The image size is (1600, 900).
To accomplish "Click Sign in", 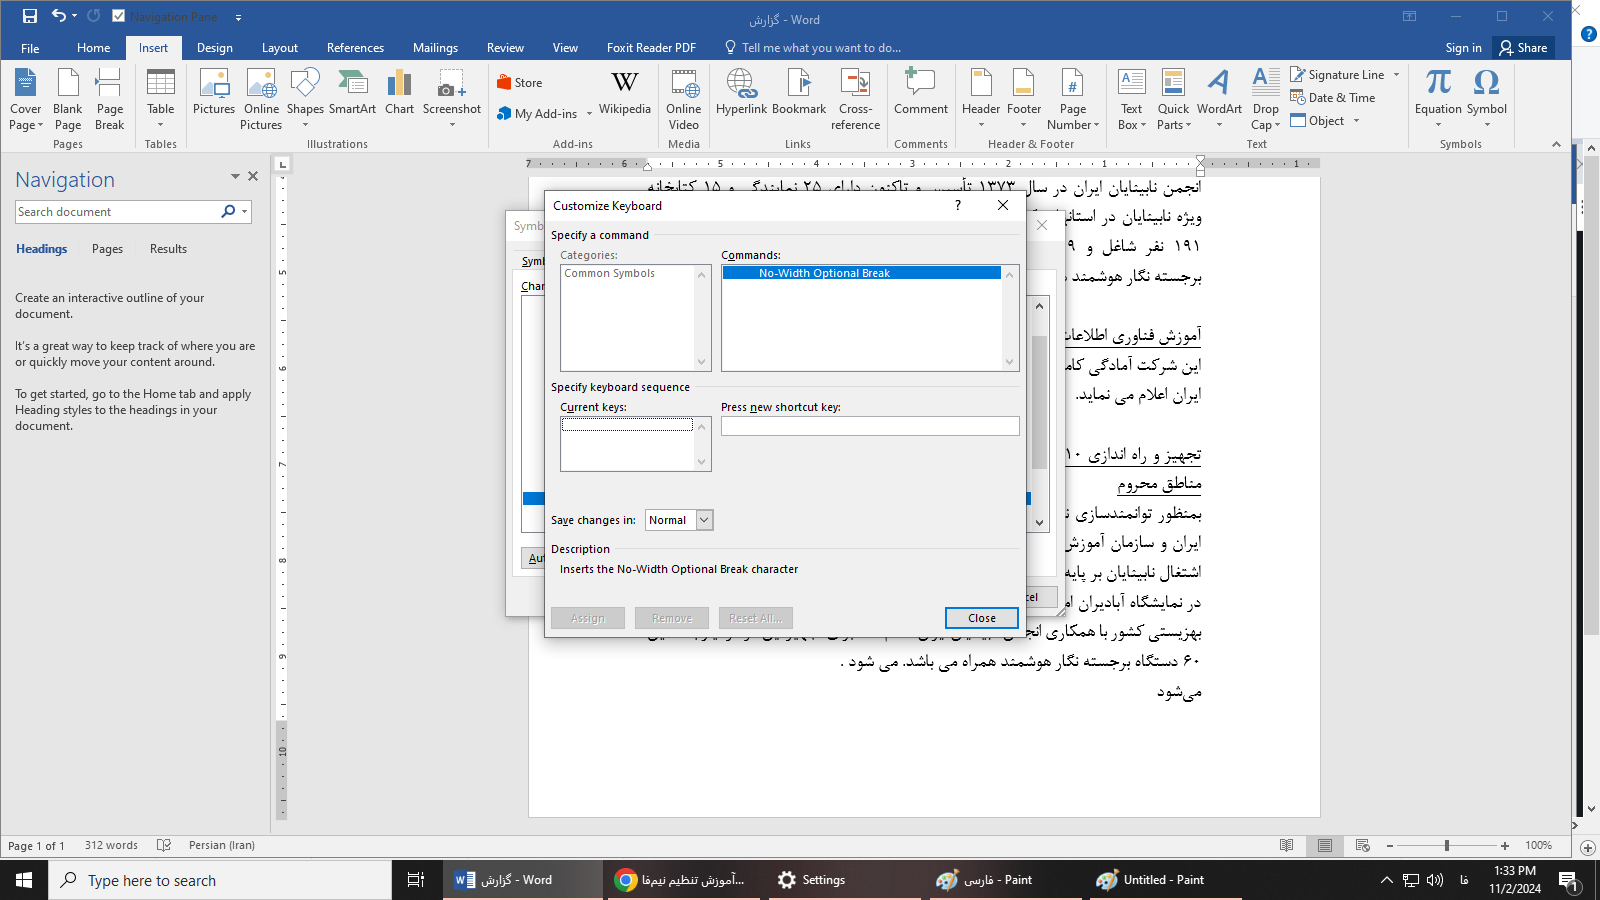I will tap(1463, 48).
